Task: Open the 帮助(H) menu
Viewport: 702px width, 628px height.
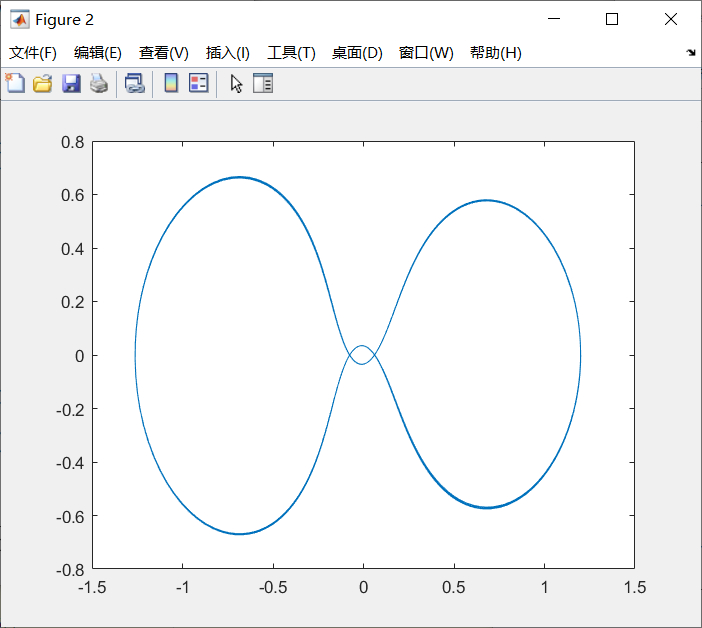Action: [496, 53]
